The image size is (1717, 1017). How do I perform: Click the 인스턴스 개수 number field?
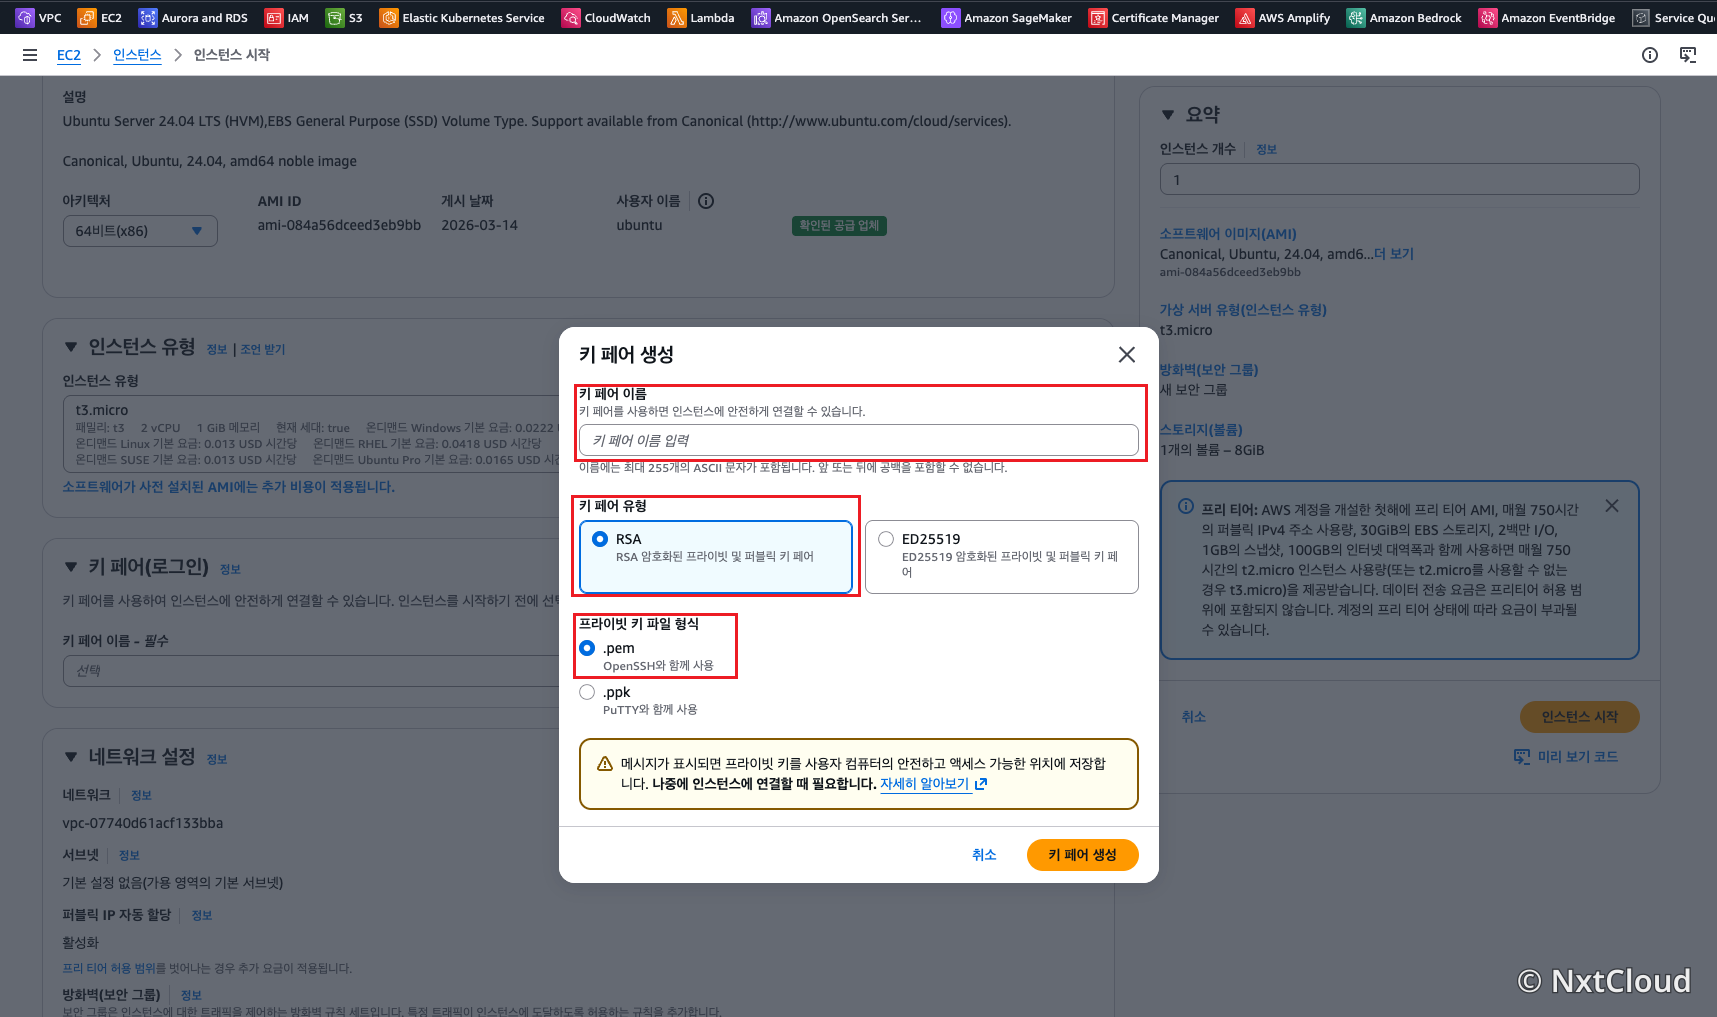(x=1400, y=179)
